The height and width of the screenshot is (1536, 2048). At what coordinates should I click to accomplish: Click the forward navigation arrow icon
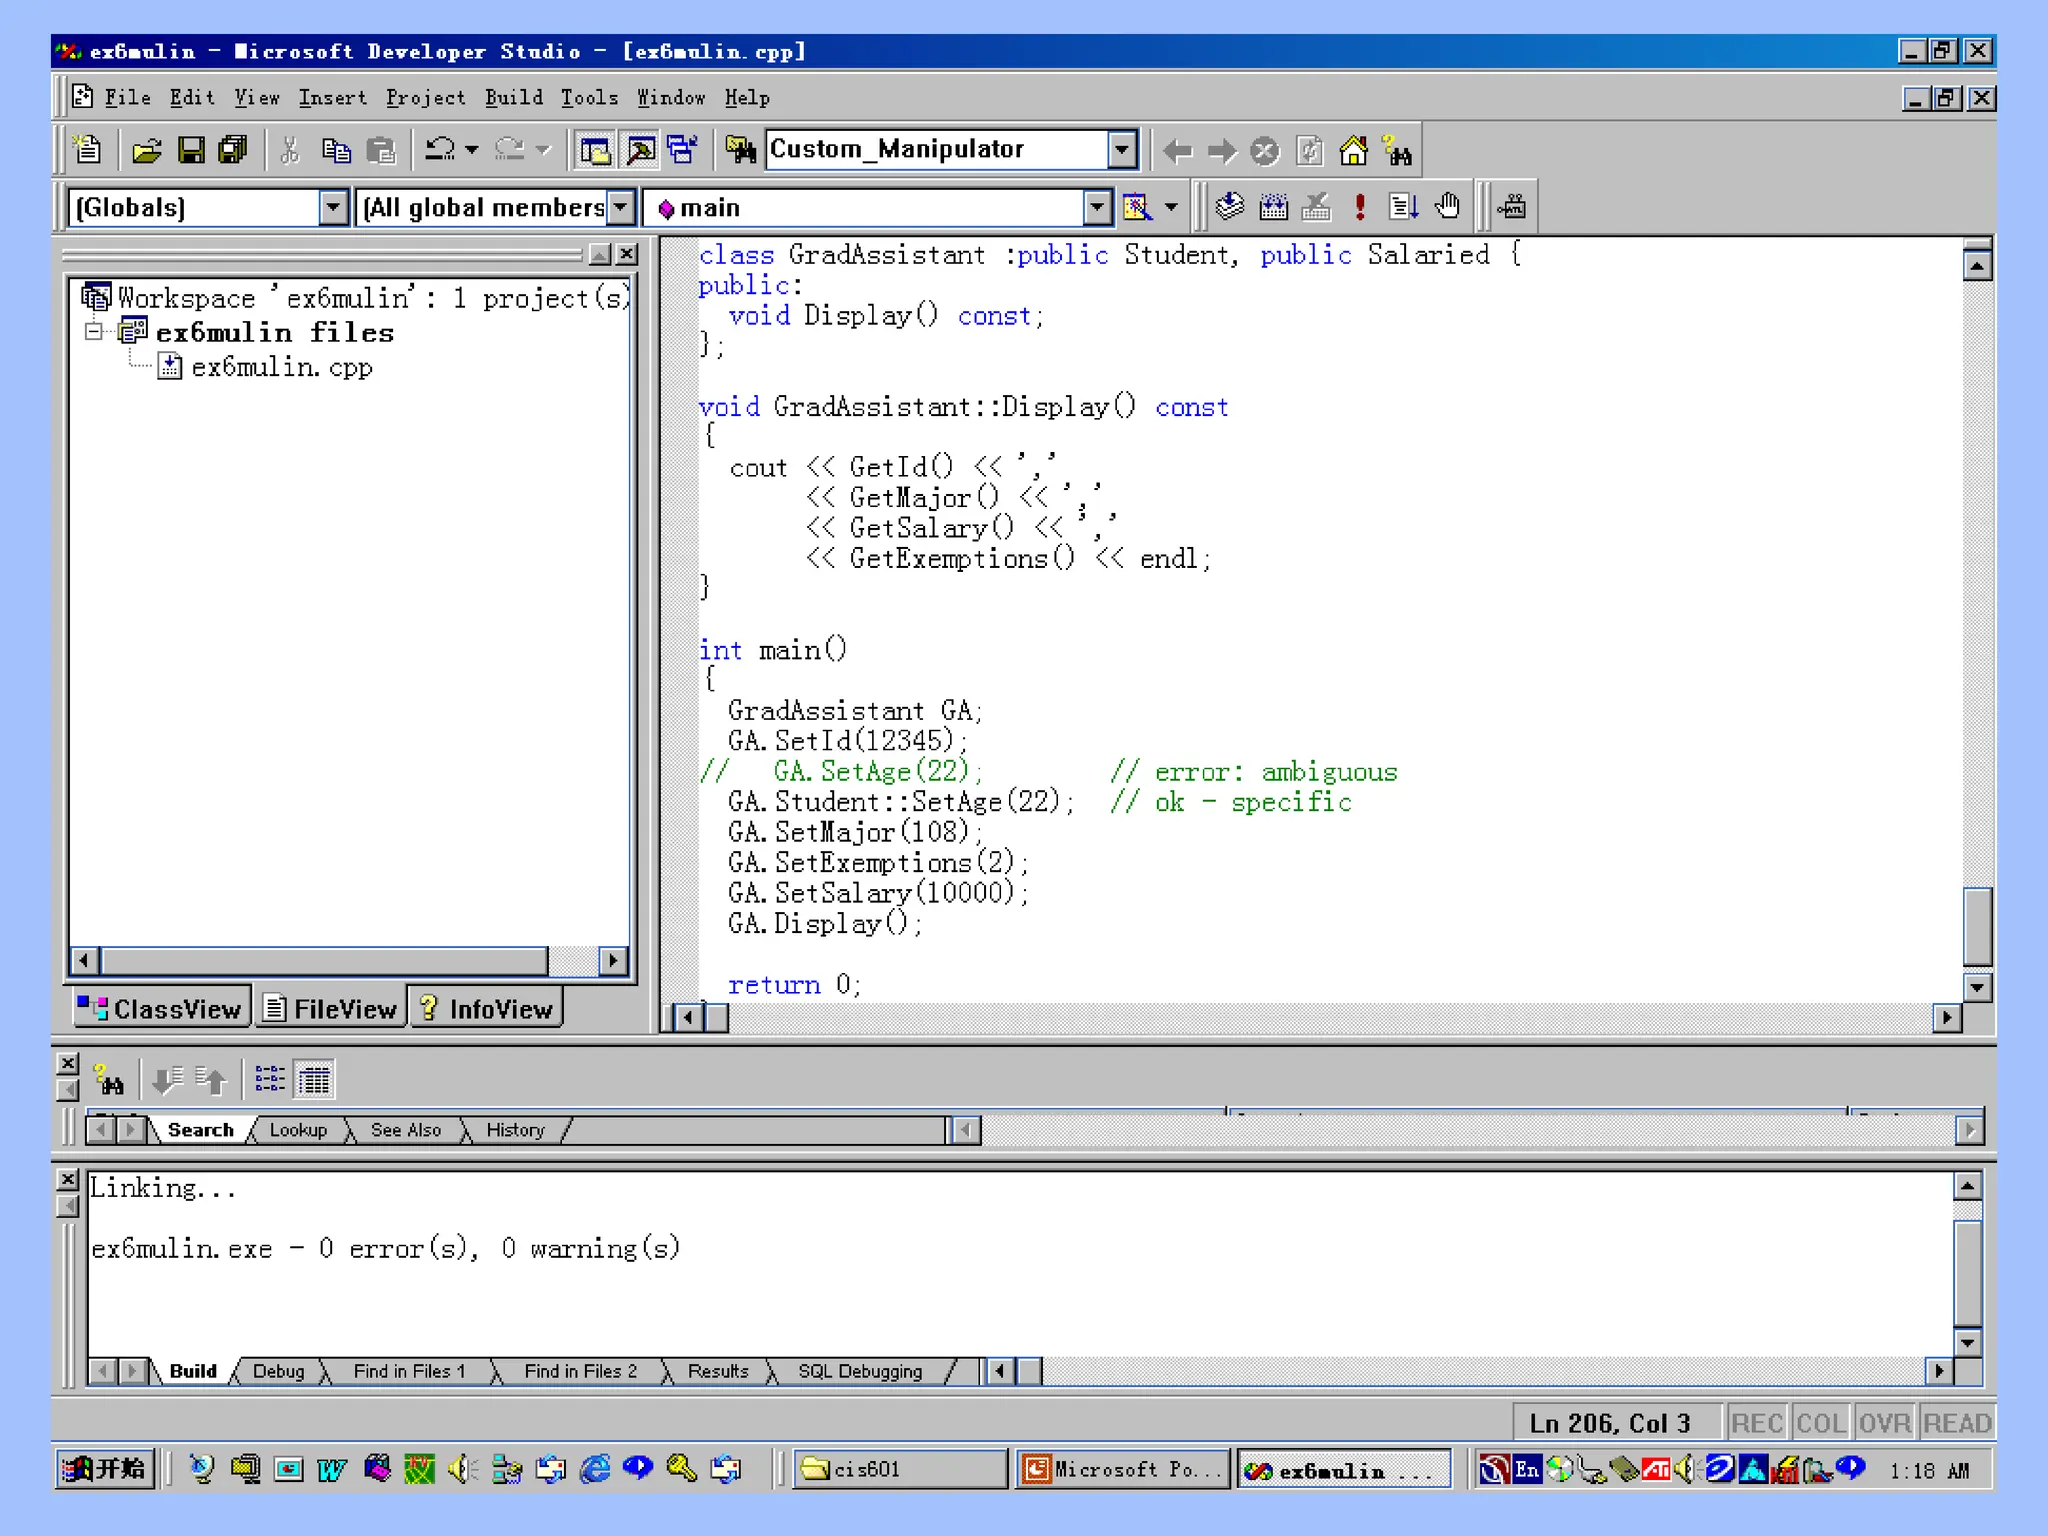tap(1221, 151)
